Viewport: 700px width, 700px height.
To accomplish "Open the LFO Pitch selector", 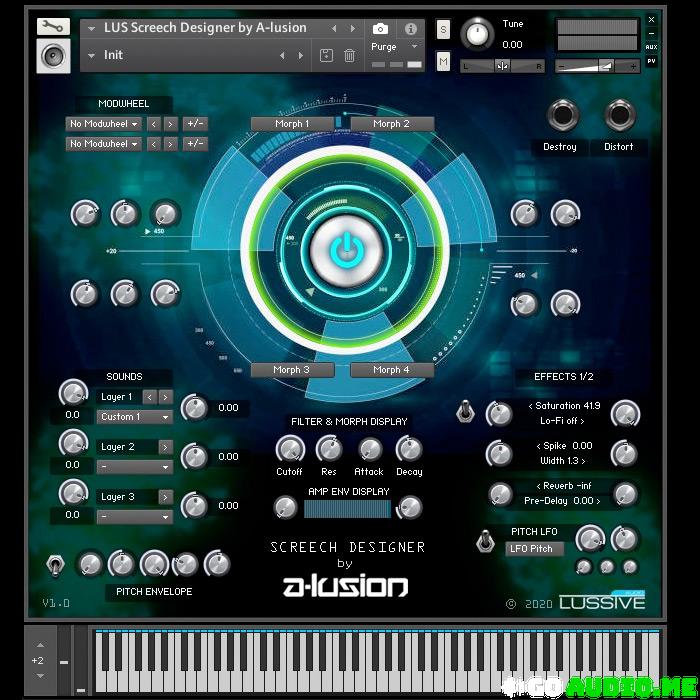I will [534, 549].
